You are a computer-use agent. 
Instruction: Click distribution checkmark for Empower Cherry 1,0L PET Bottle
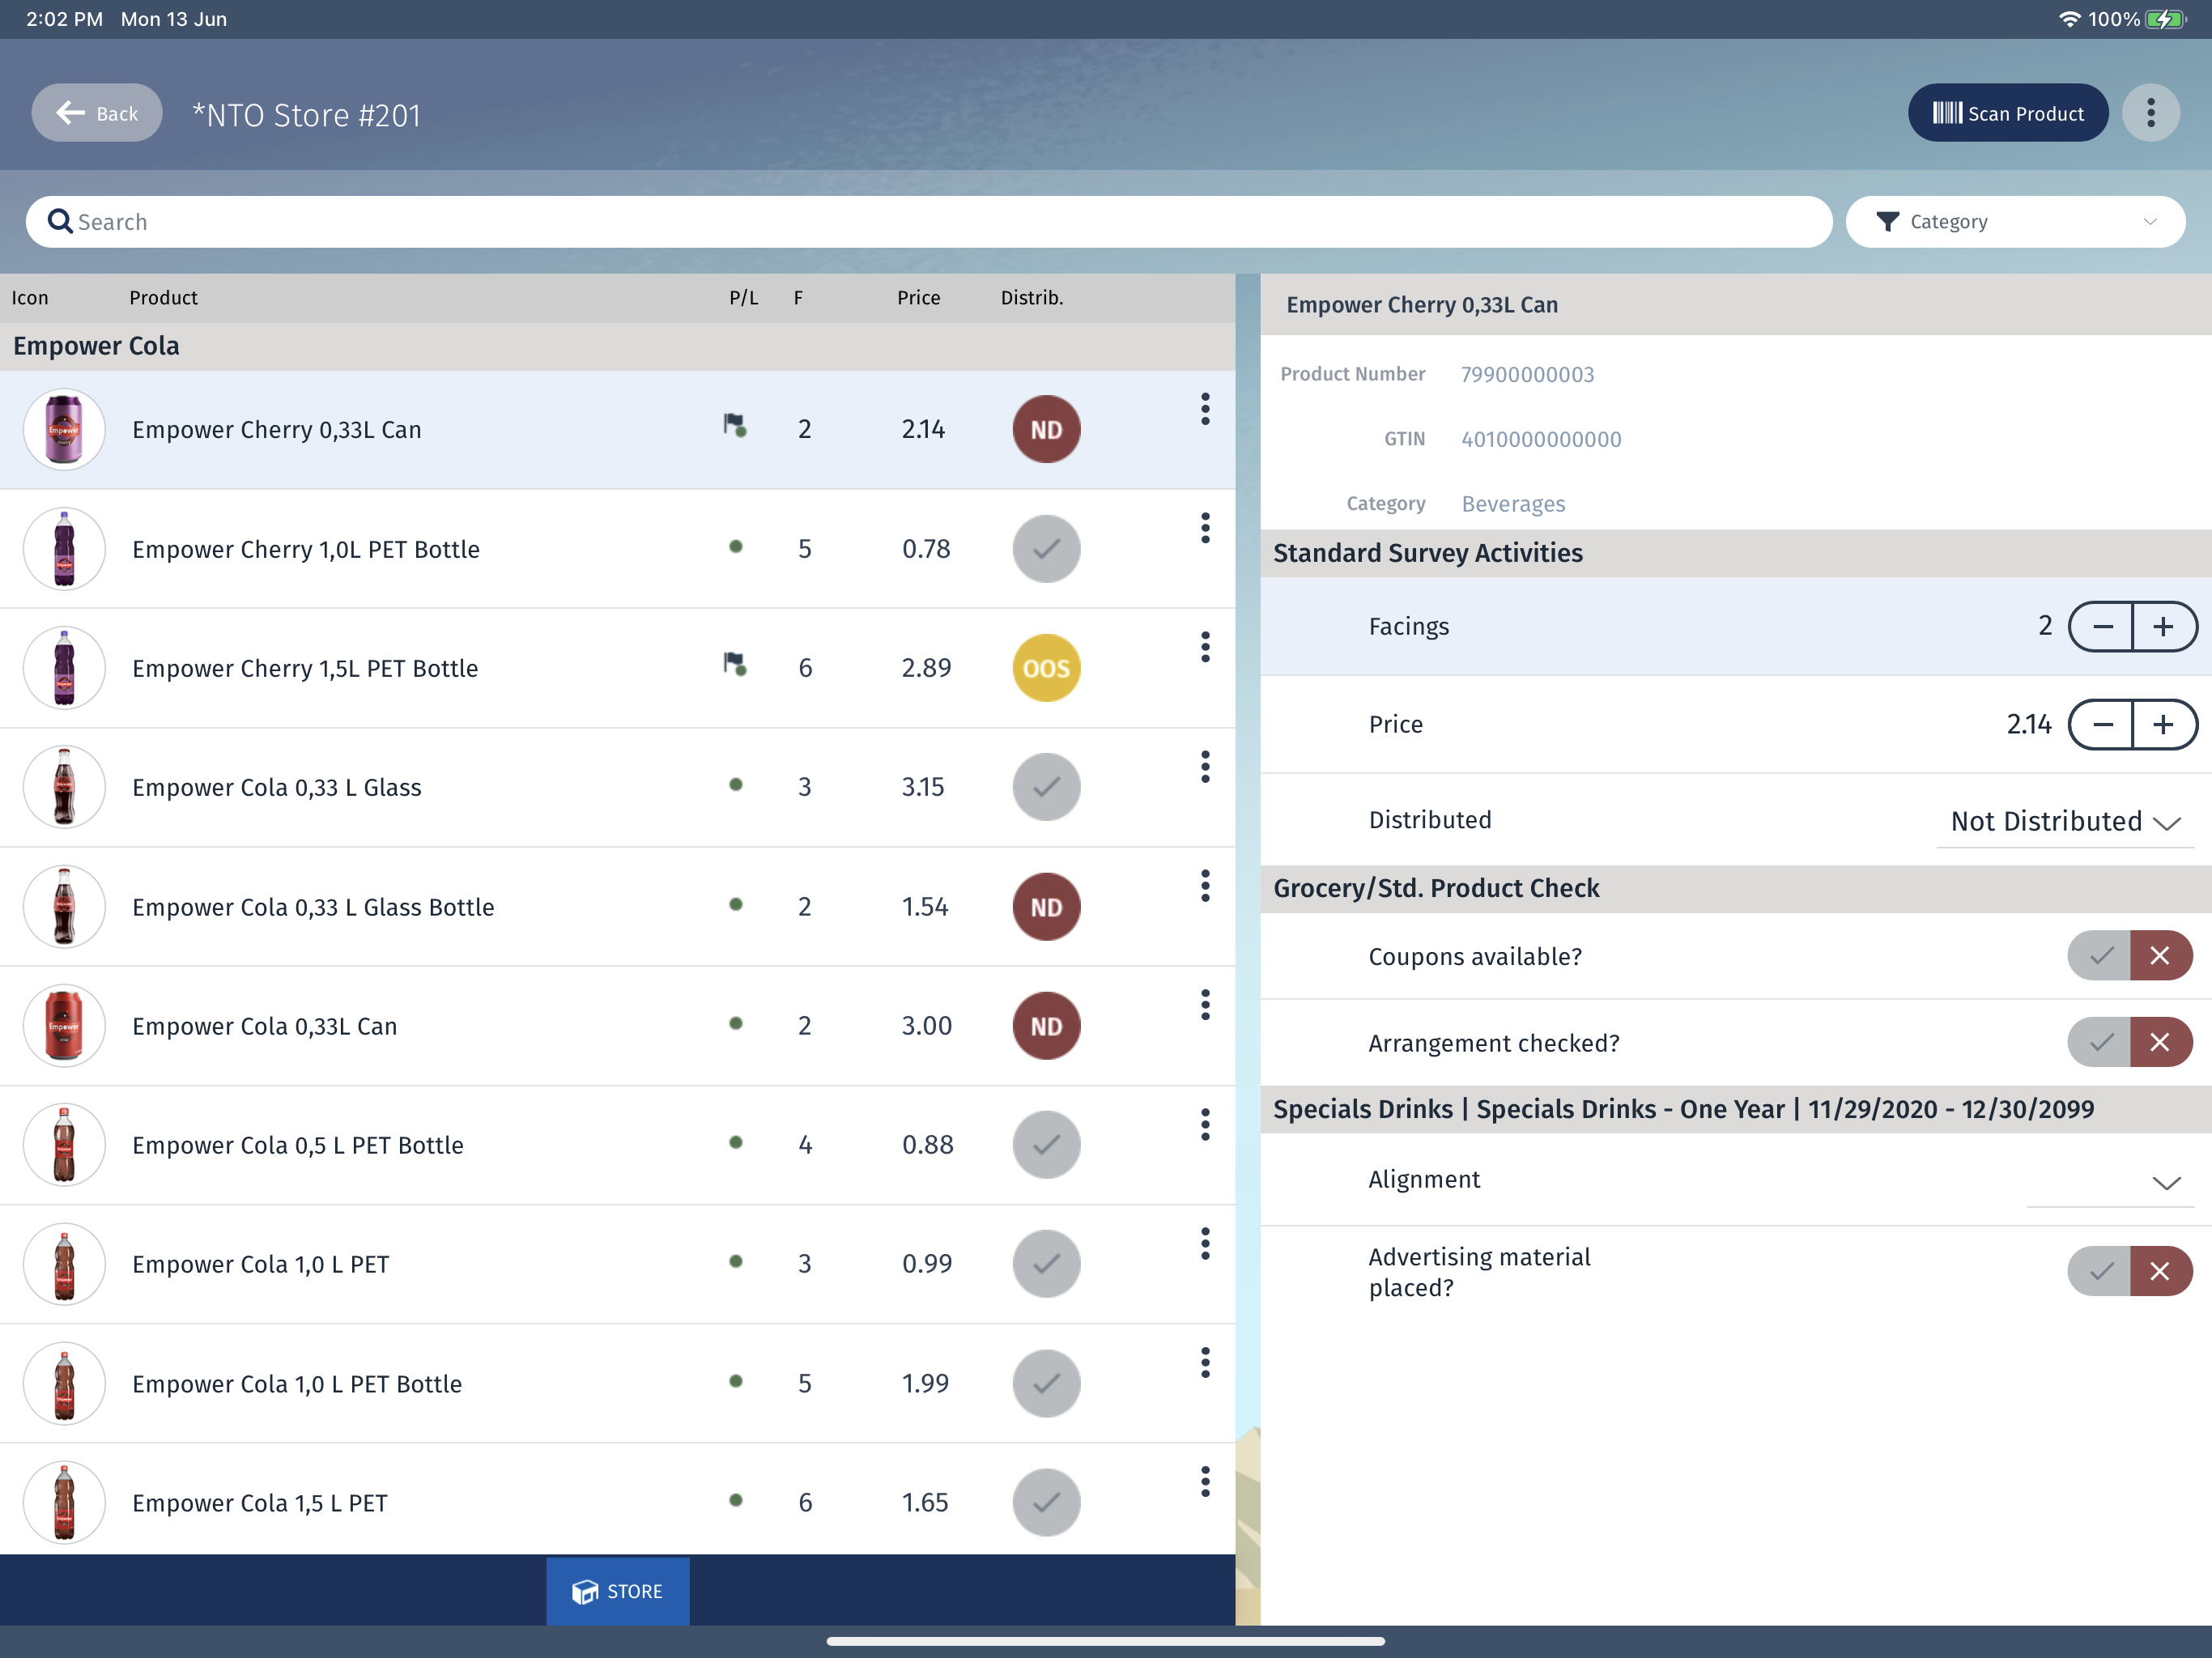click(x=1045, y=549)
